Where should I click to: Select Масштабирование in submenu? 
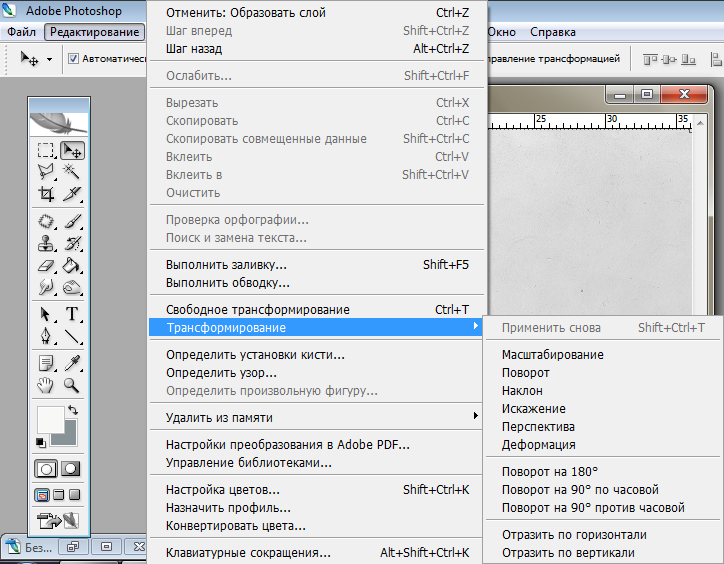click(x=603, y=354)
